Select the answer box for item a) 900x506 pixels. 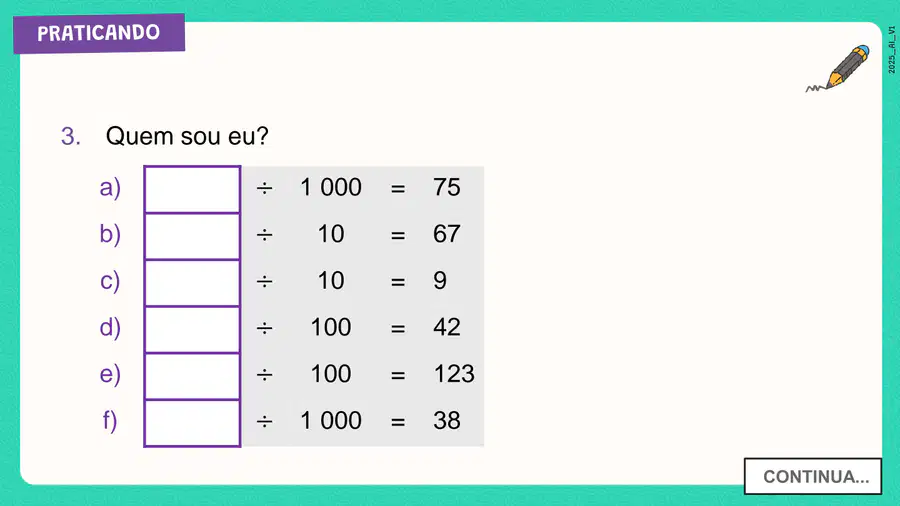192,189
